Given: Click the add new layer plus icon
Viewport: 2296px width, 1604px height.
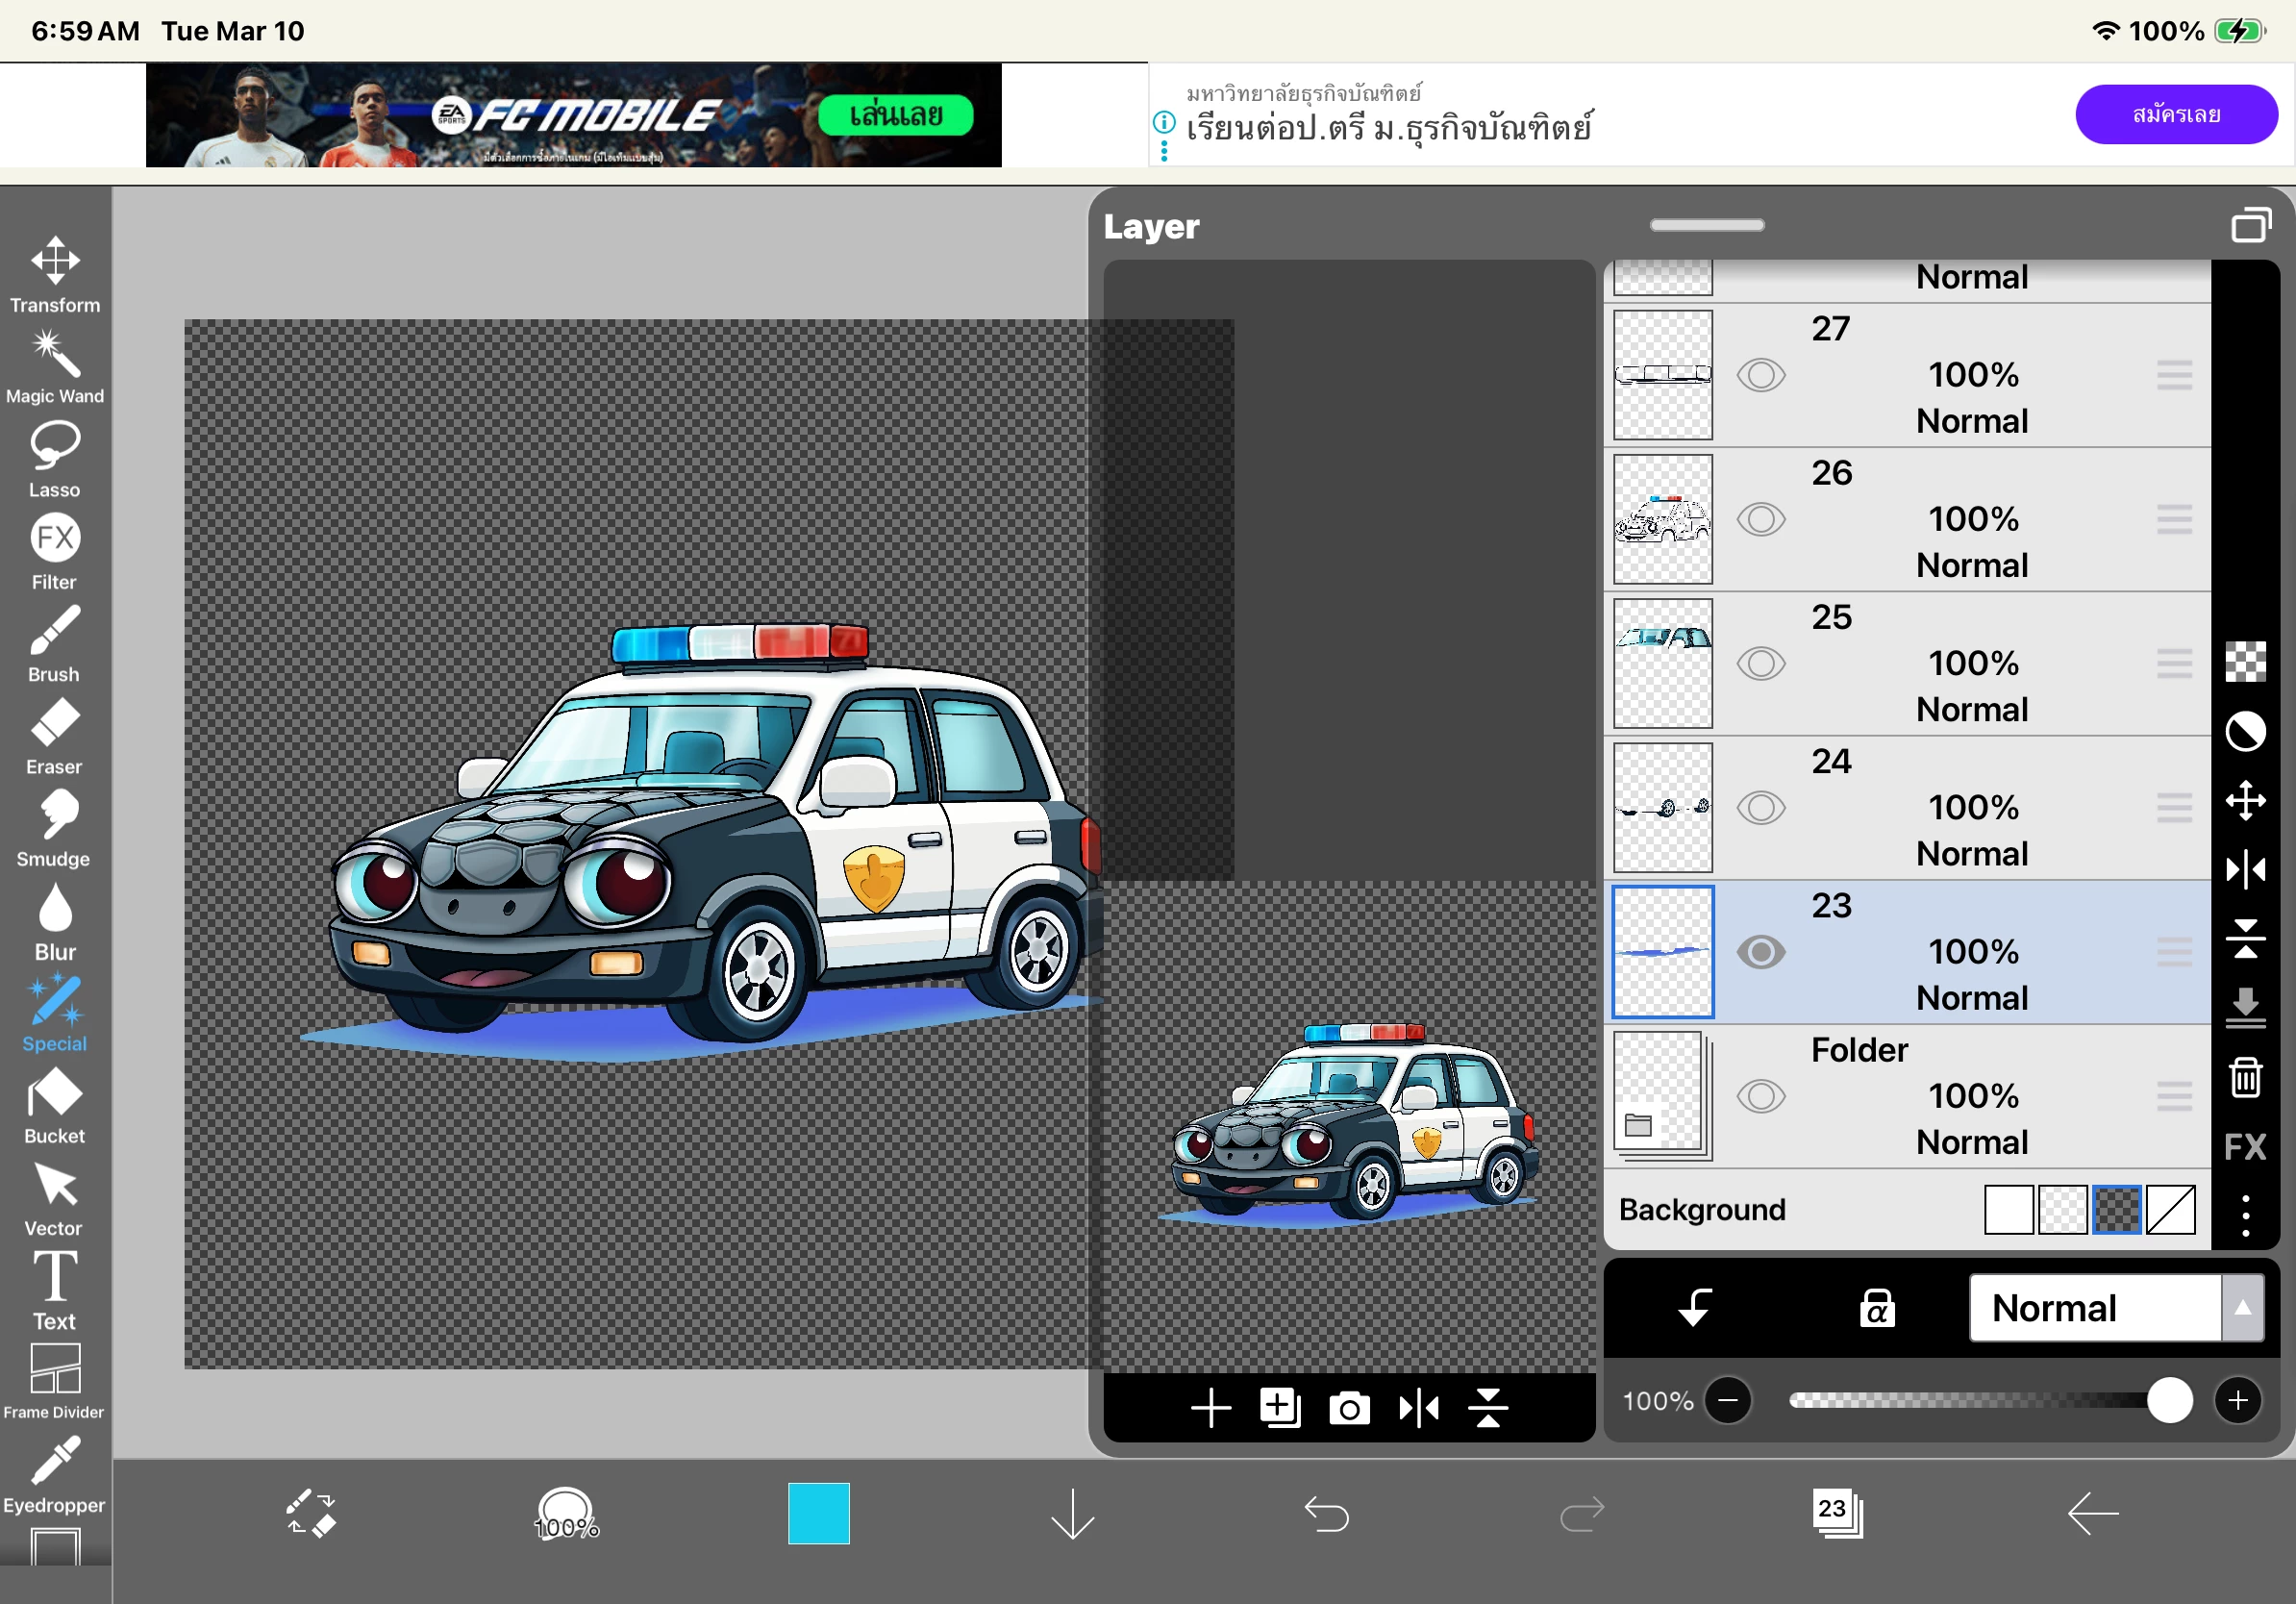Looking at the screenshot, I should 1210,1408.
